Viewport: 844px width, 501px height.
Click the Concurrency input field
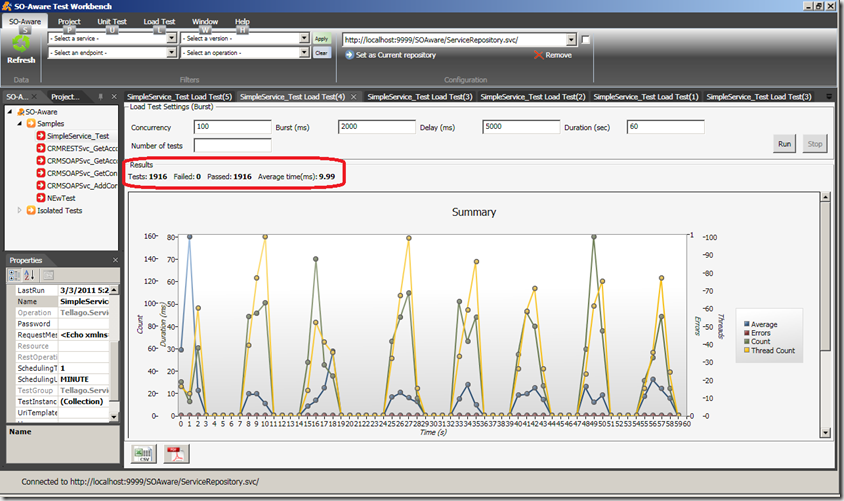pos(233,127)
